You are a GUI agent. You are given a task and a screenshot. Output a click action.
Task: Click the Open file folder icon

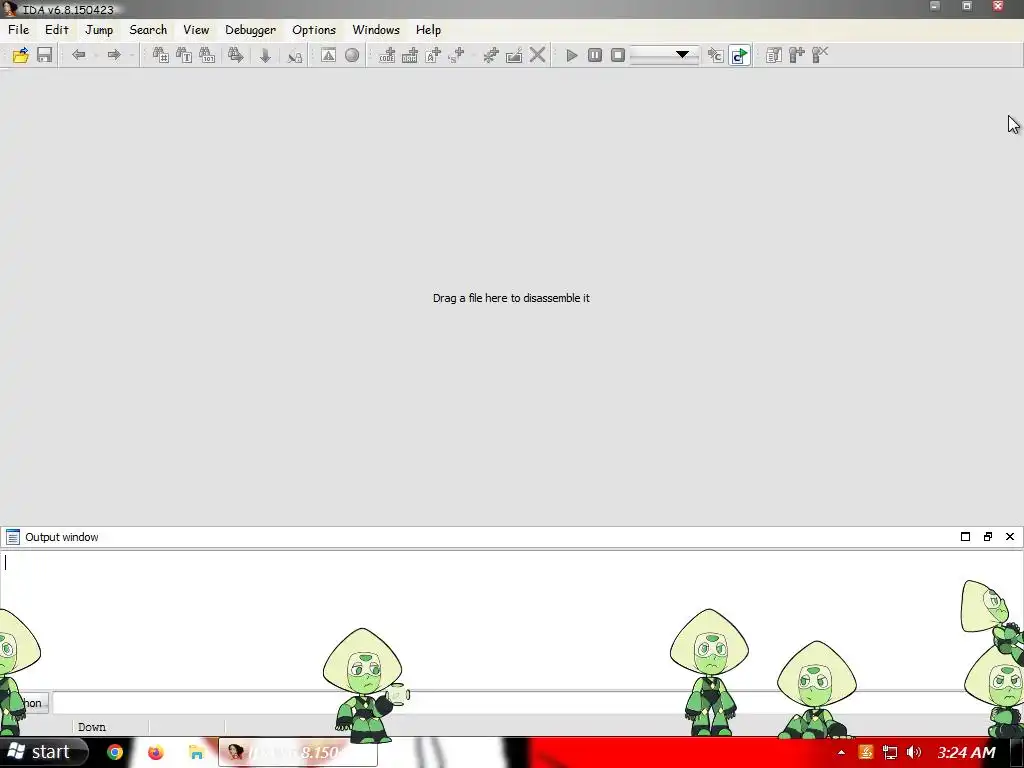point(21,56)
